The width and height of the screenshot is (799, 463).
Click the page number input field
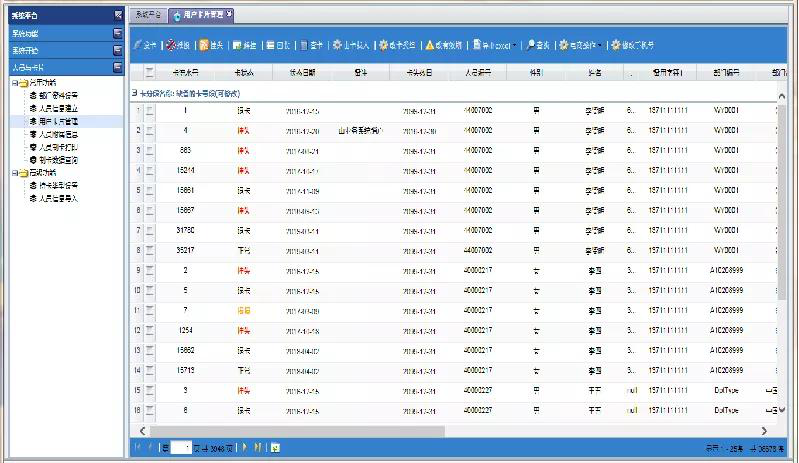pos(180,447)
